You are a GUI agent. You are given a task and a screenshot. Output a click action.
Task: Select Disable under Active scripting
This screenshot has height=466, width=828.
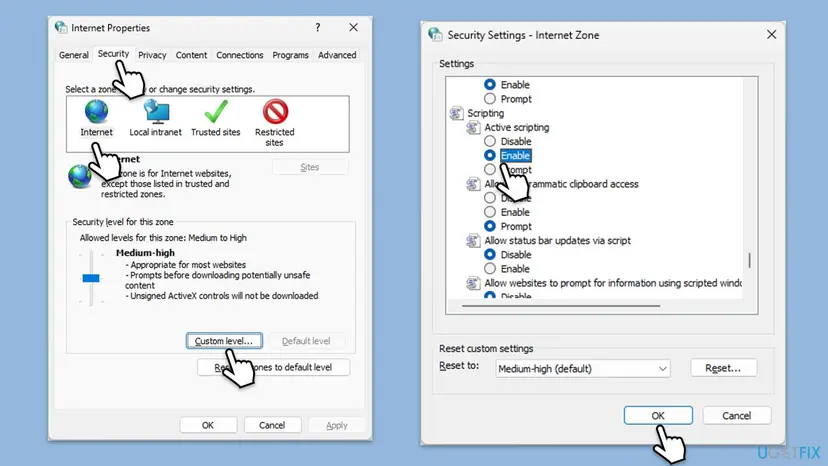click(490, 141)
